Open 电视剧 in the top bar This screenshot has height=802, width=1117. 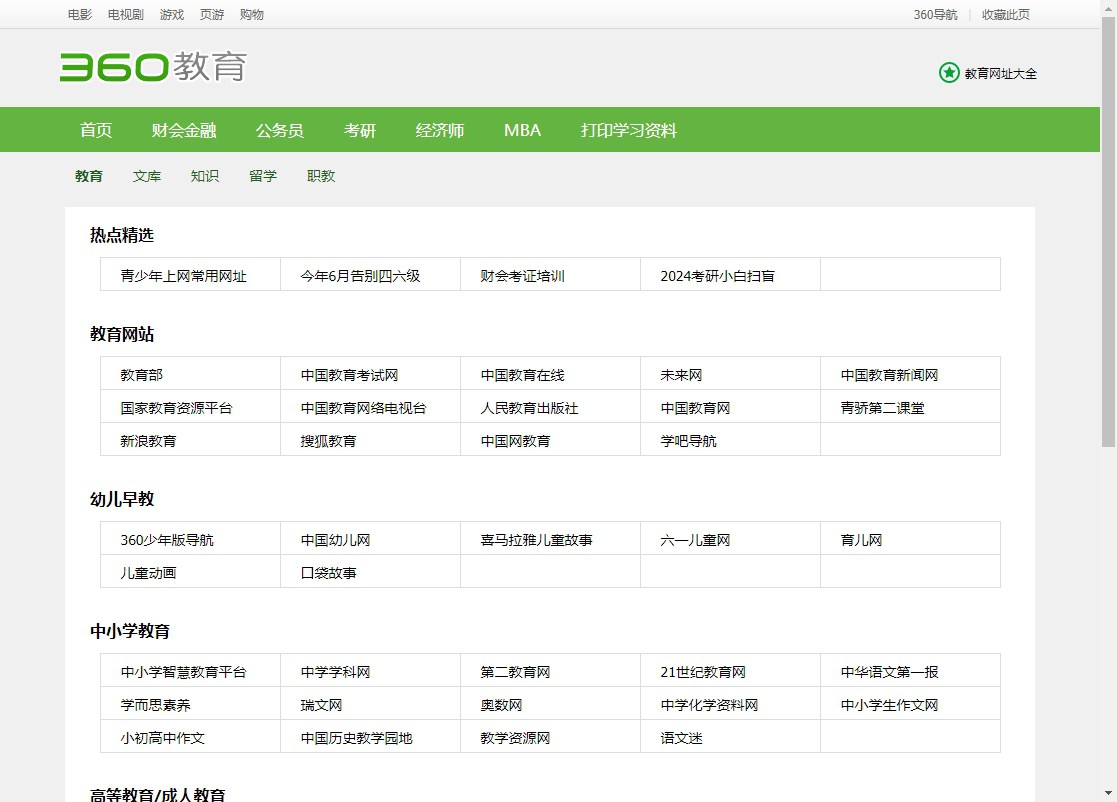click(x=126, y=14)
